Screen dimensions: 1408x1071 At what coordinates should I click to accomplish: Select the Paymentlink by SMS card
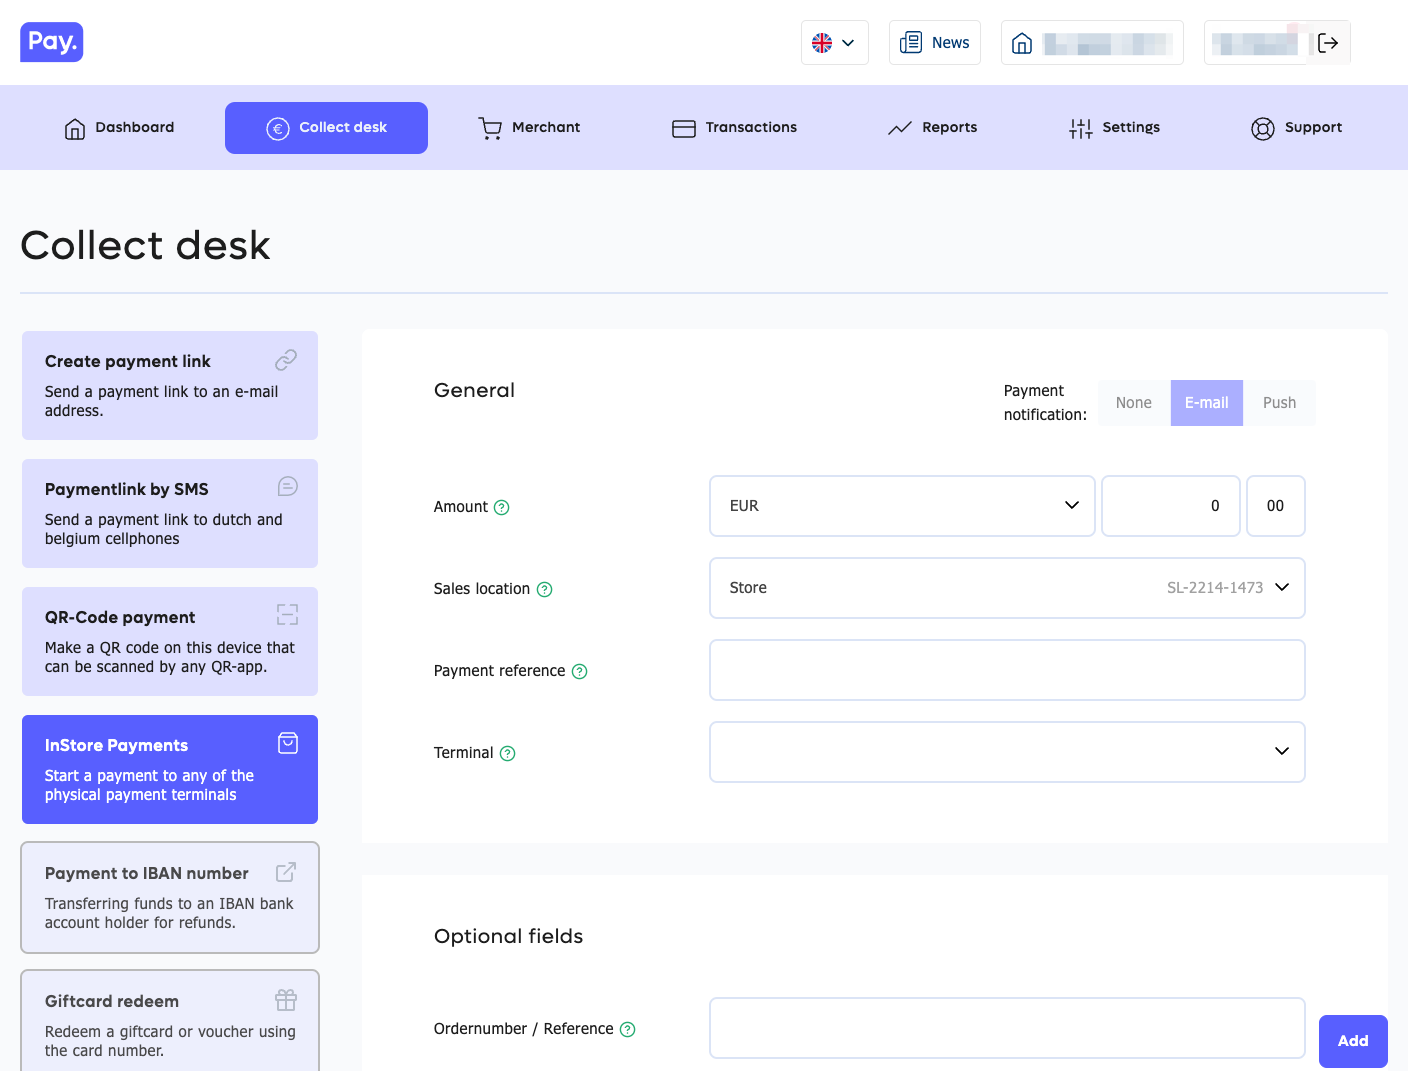tap(170, 514)
